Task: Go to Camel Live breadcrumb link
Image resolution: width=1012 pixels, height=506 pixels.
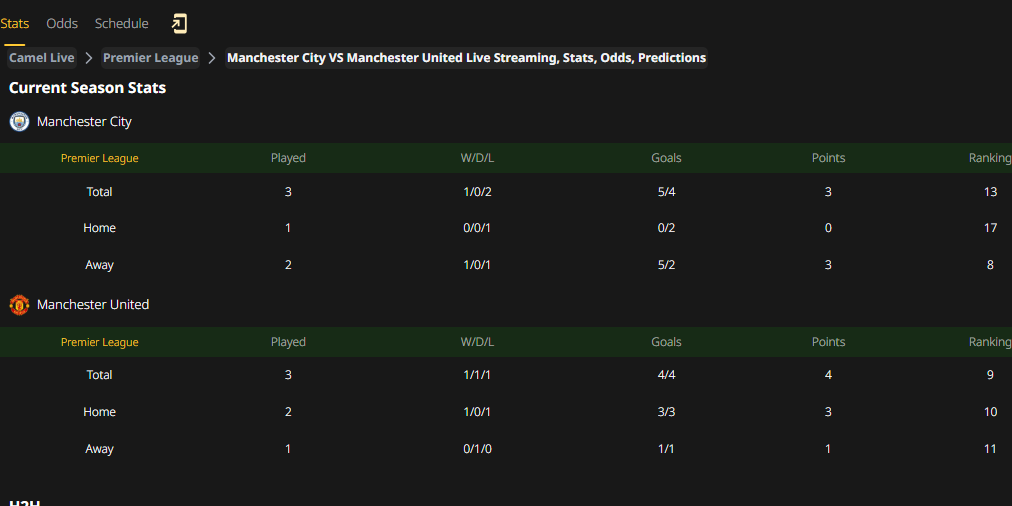Action: tap(42, 58)
